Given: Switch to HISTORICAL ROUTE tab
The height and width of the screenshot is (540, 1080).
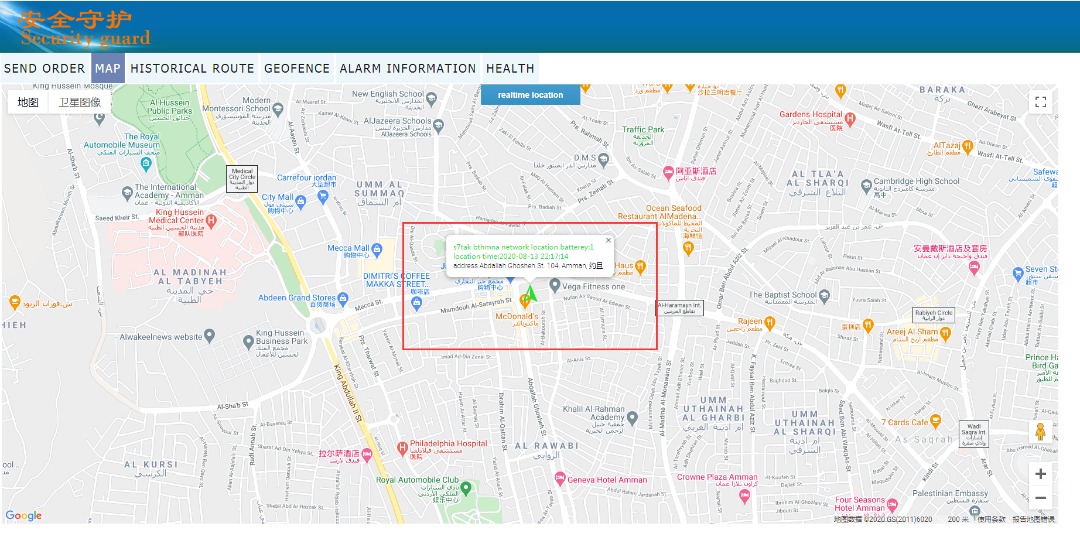Looking at the screenshot, I should click(x=192, y=68).
